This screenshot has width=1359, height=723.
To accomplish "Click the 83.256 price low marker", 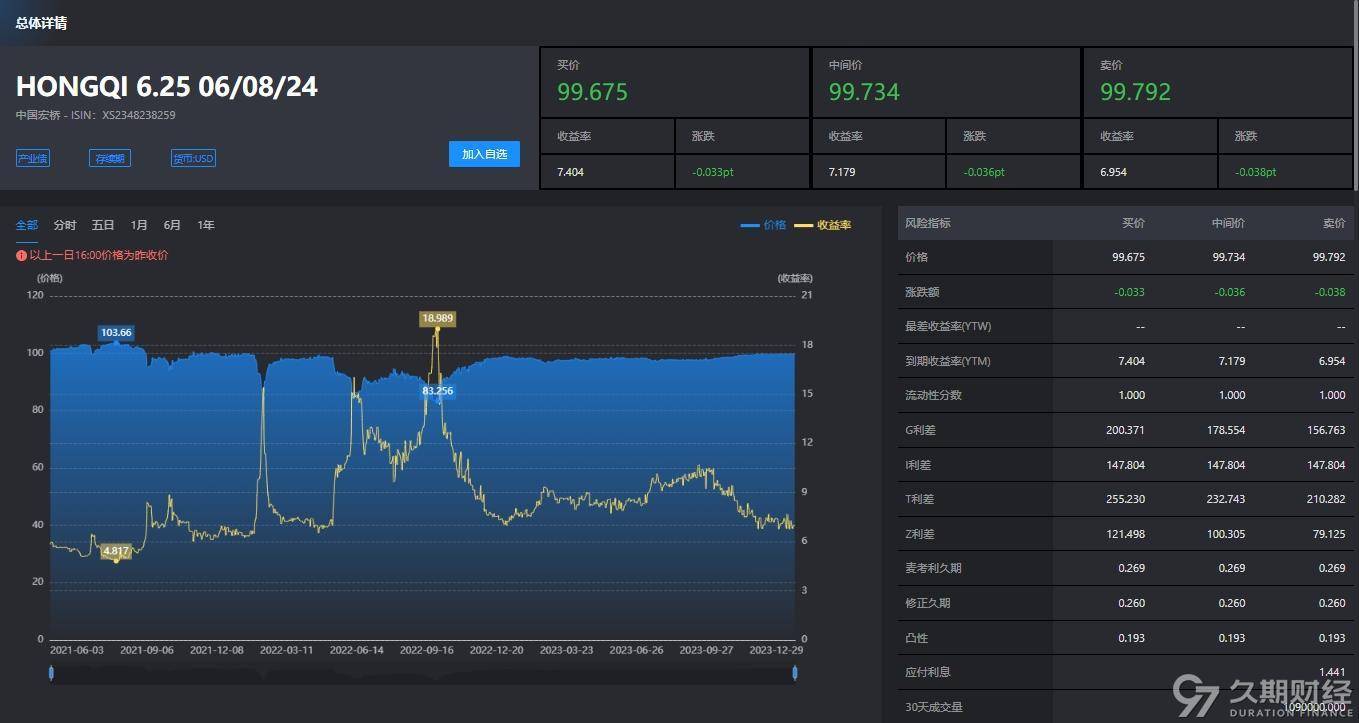I will point(438,391).
